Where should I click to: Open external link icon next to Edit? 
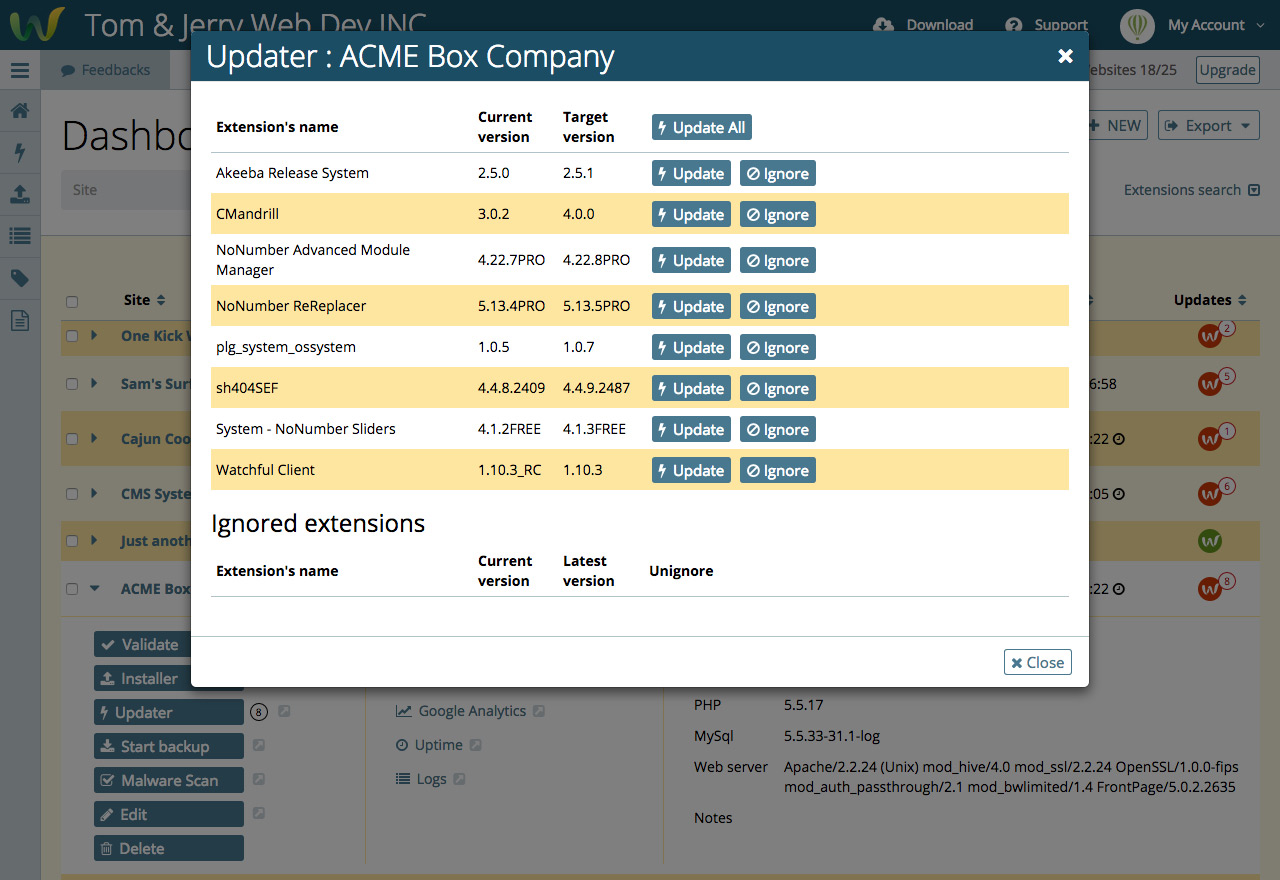(x=259, y=813)
